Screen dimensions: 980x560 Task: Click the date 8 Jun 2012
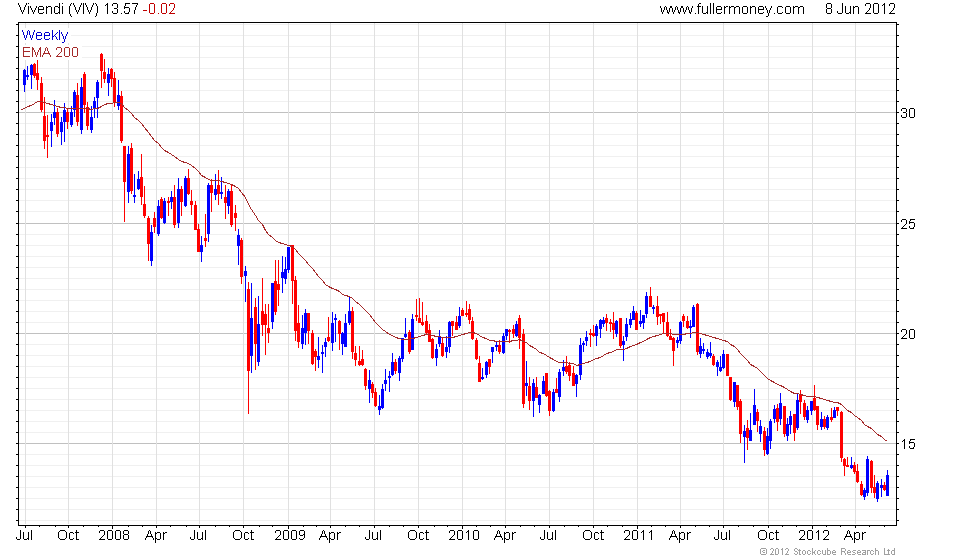coord(860,9)
